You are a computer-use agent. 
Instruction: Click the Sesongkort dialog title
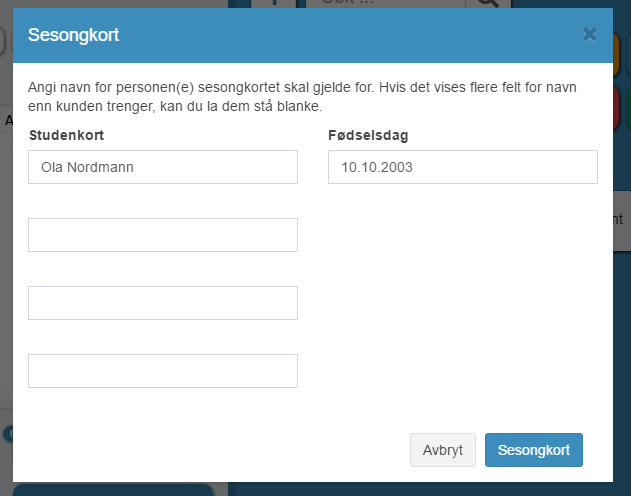pyautogui.click(x=73, y=35)
